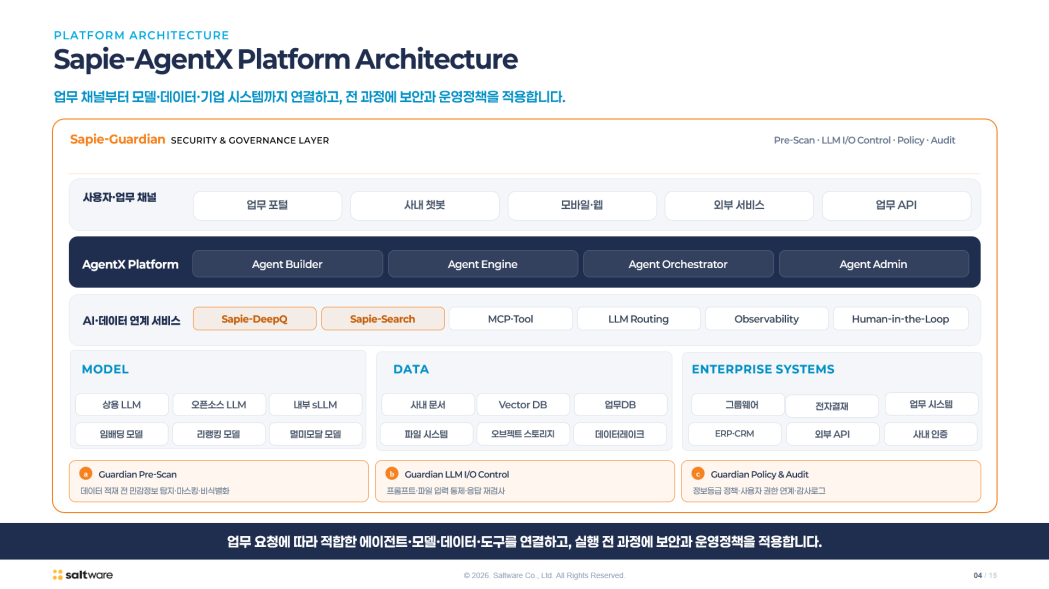This screenshot has height=589, width=1049.
Task: Click the orange 'a' badge on Guardian Pre-Scan
Action: [x=86, y=474]
